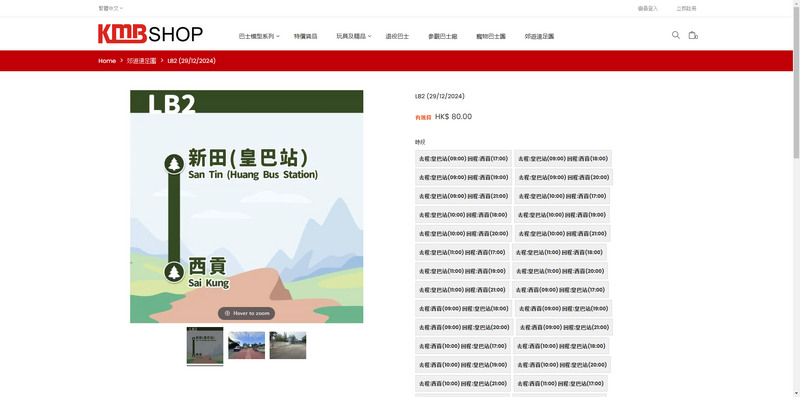Click the KMB Shop logo

click(x=151, y=34)
